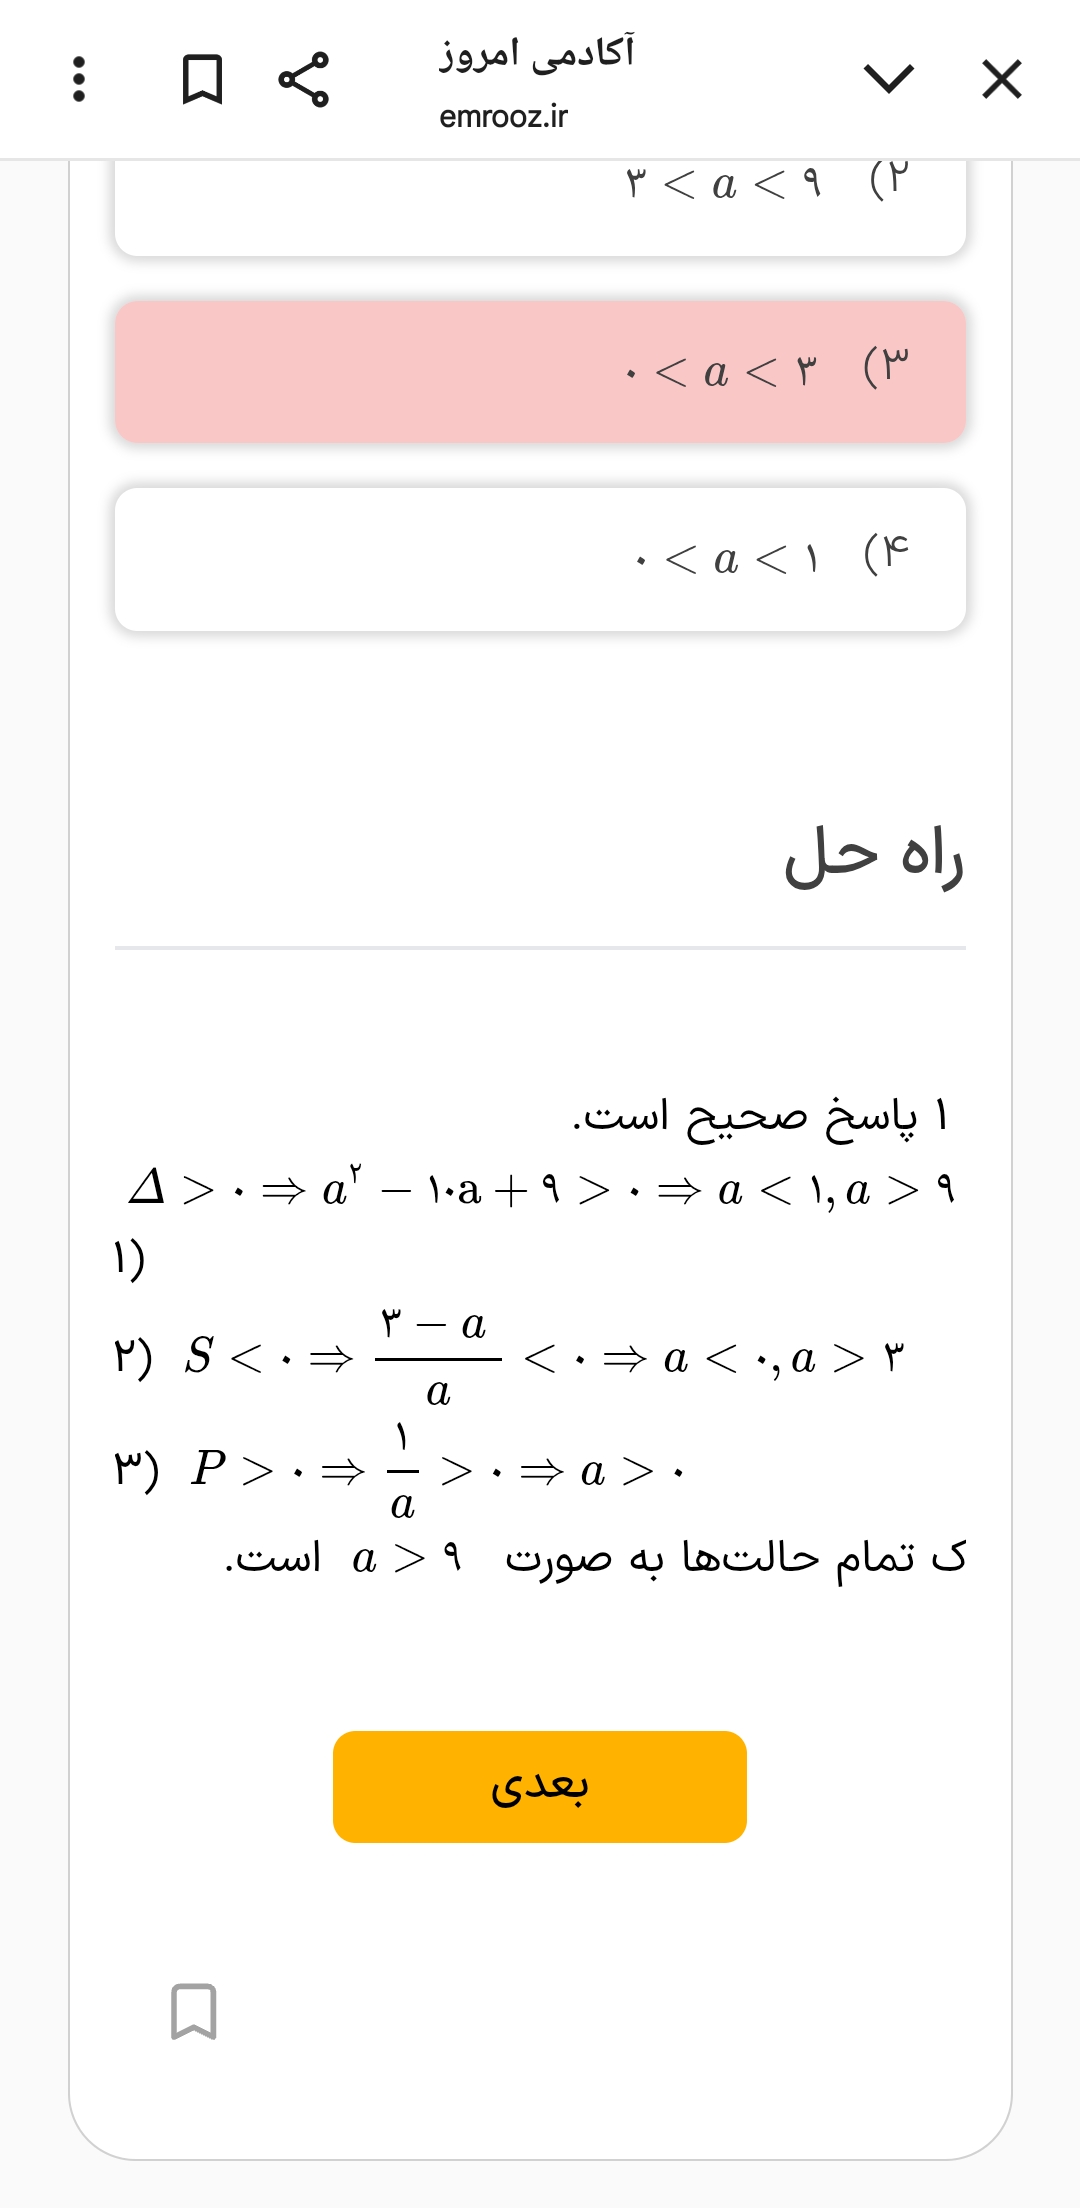Open the three-dot overflow menu

point(80,79)
